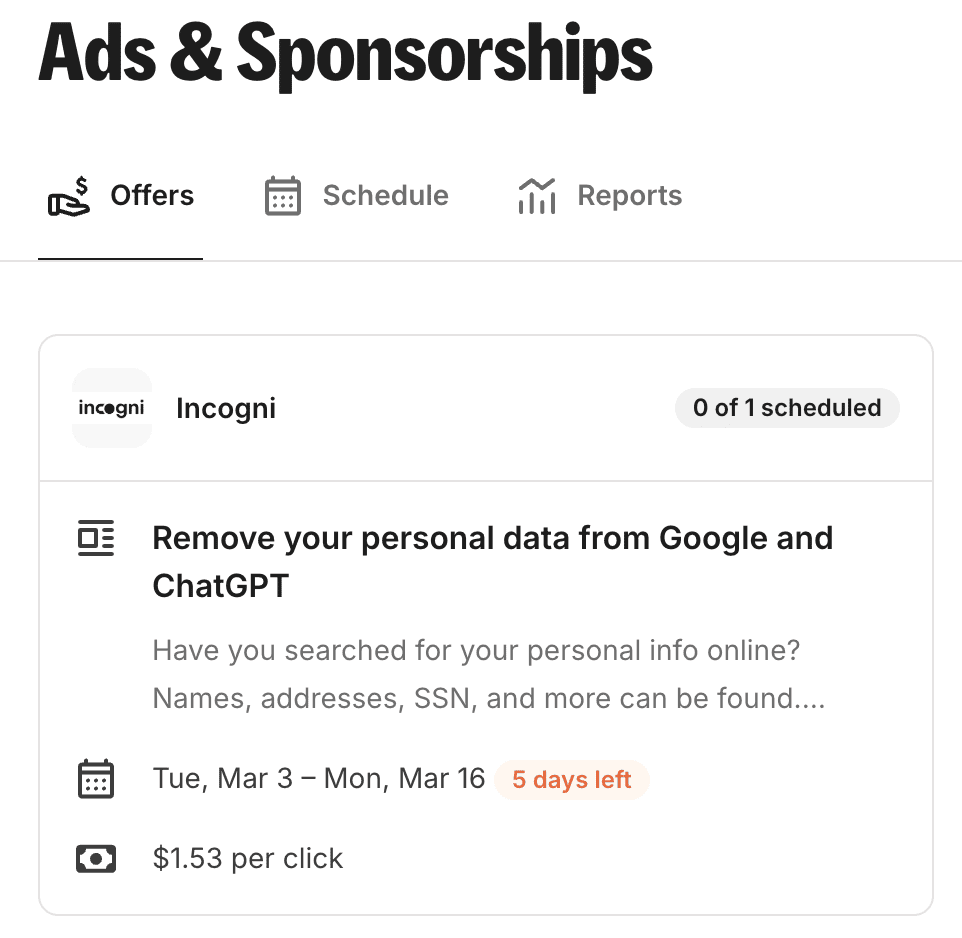Click the Schedule calendar icon
The width and height of the screenshot is (962, 938).
click(283, 196)
